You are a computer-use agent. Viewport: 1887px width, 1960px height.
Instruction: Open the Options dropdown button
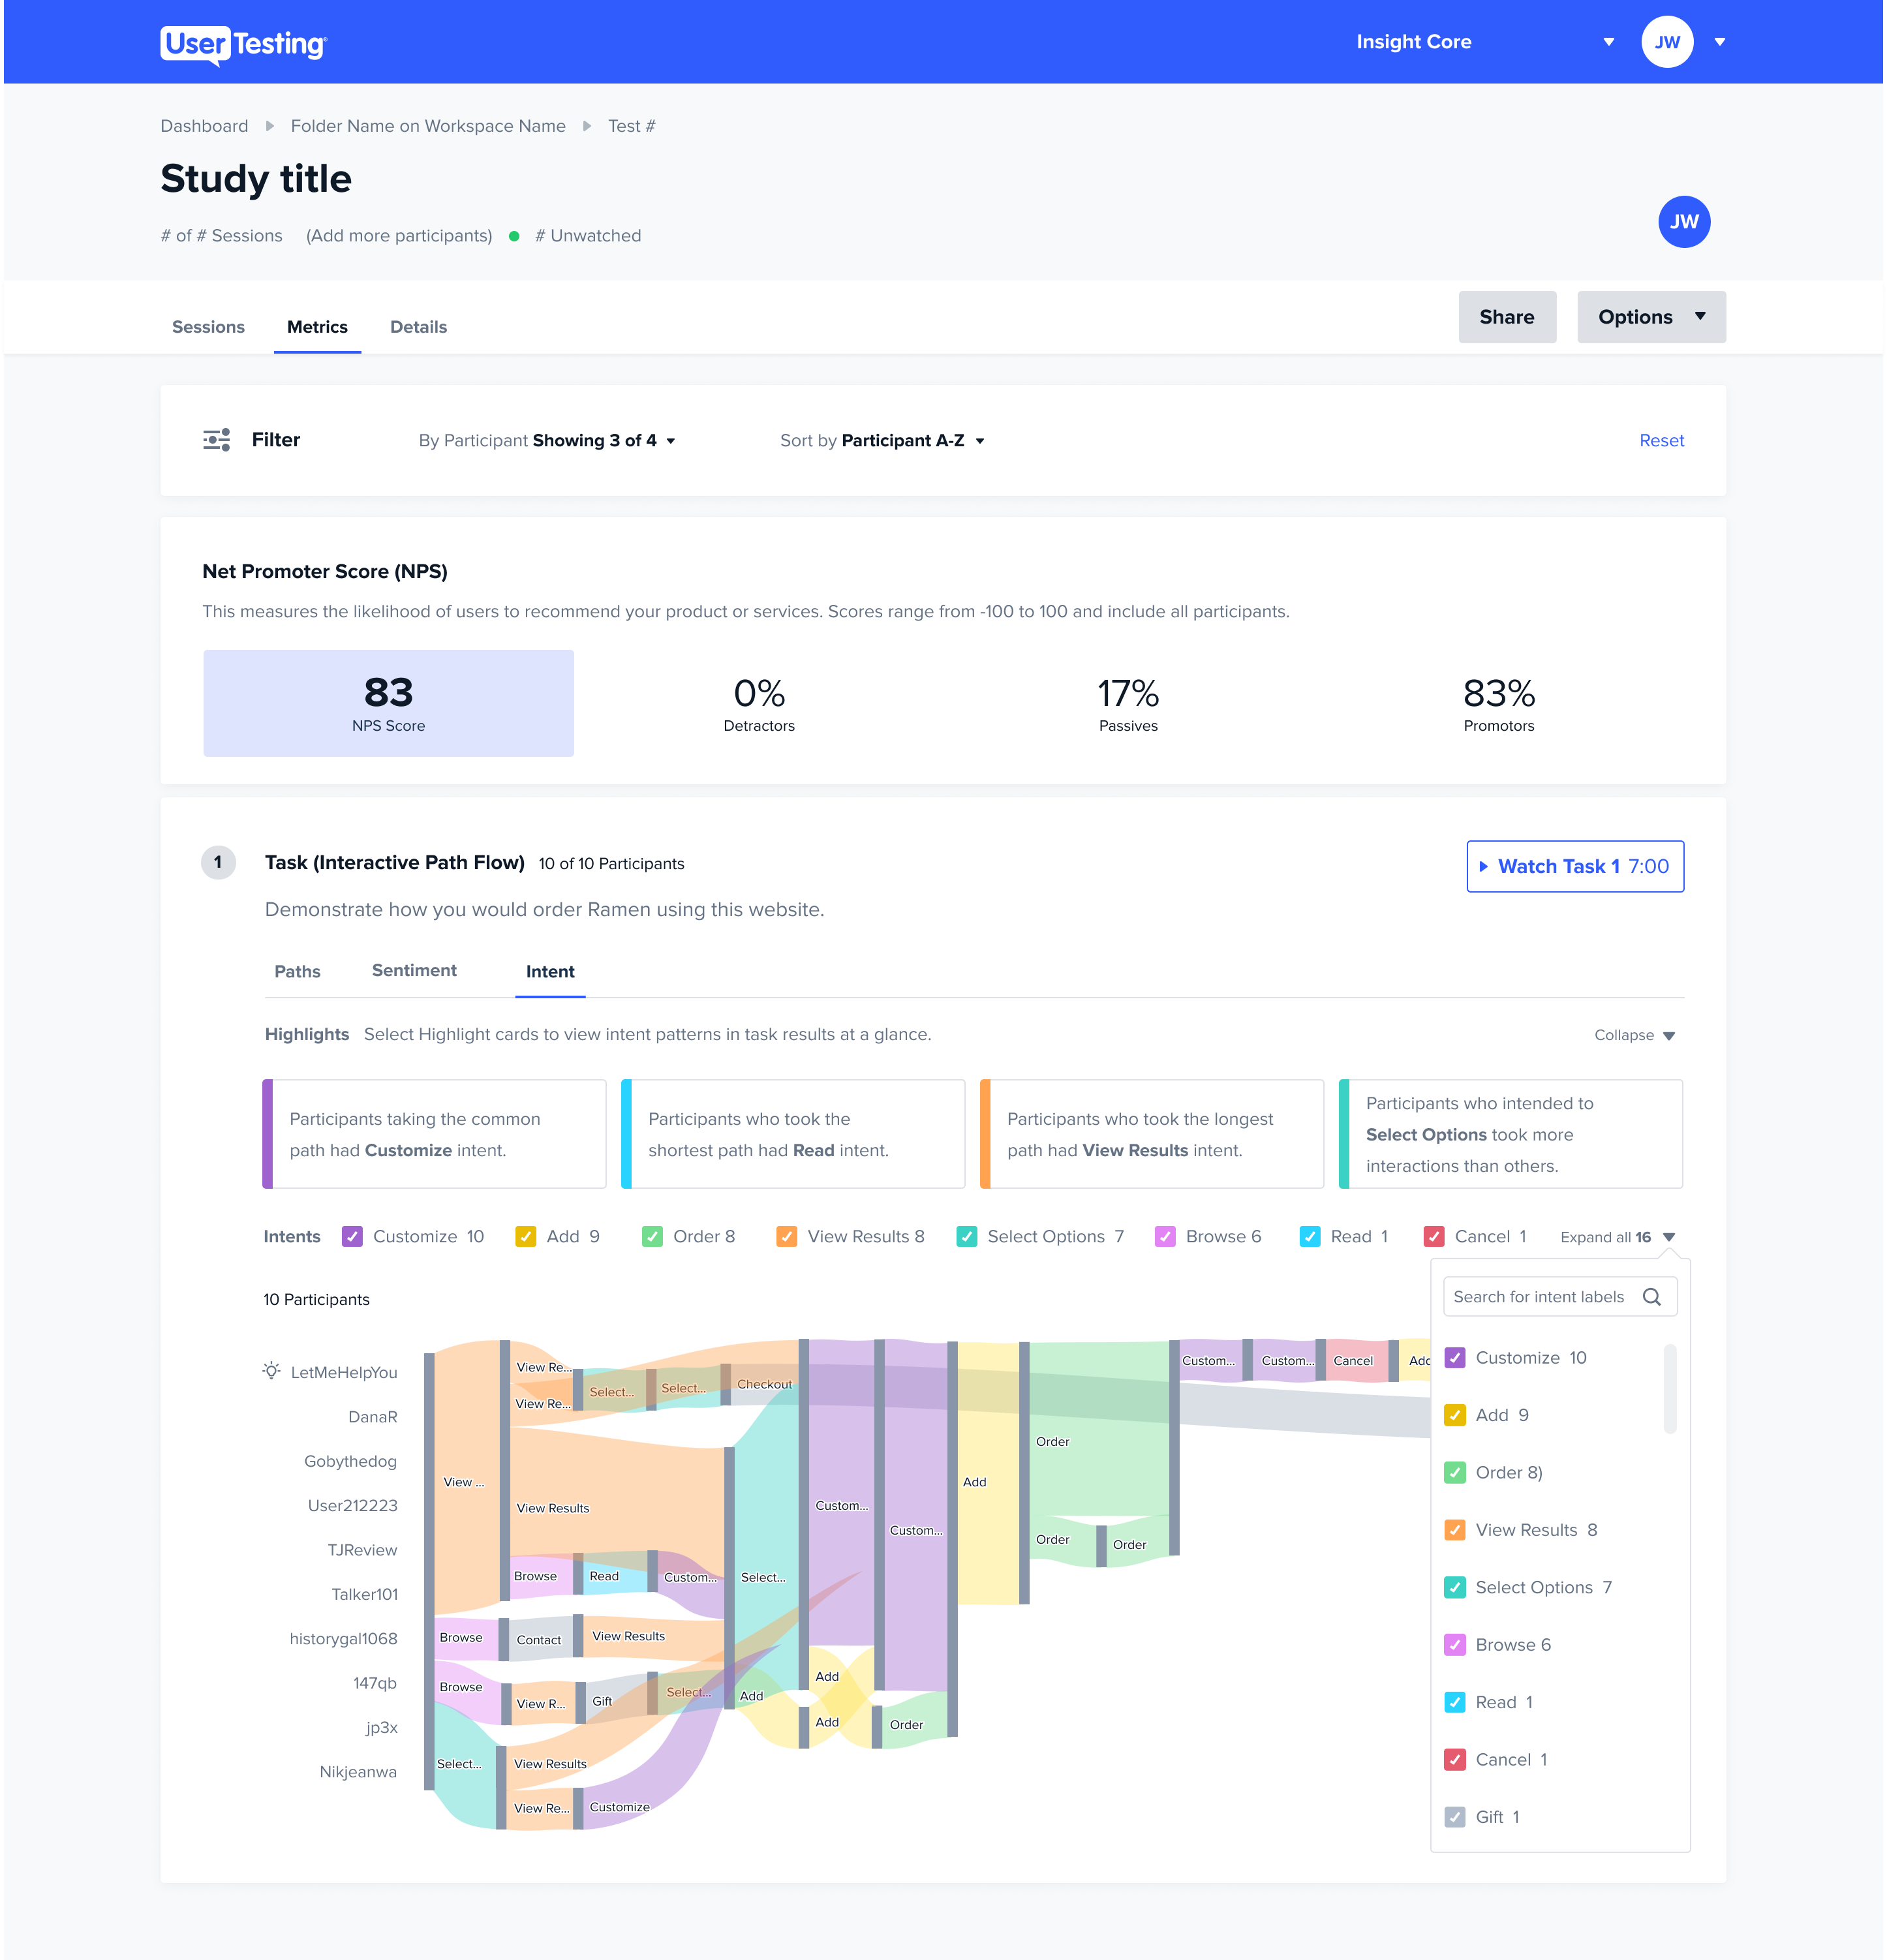1651,317
